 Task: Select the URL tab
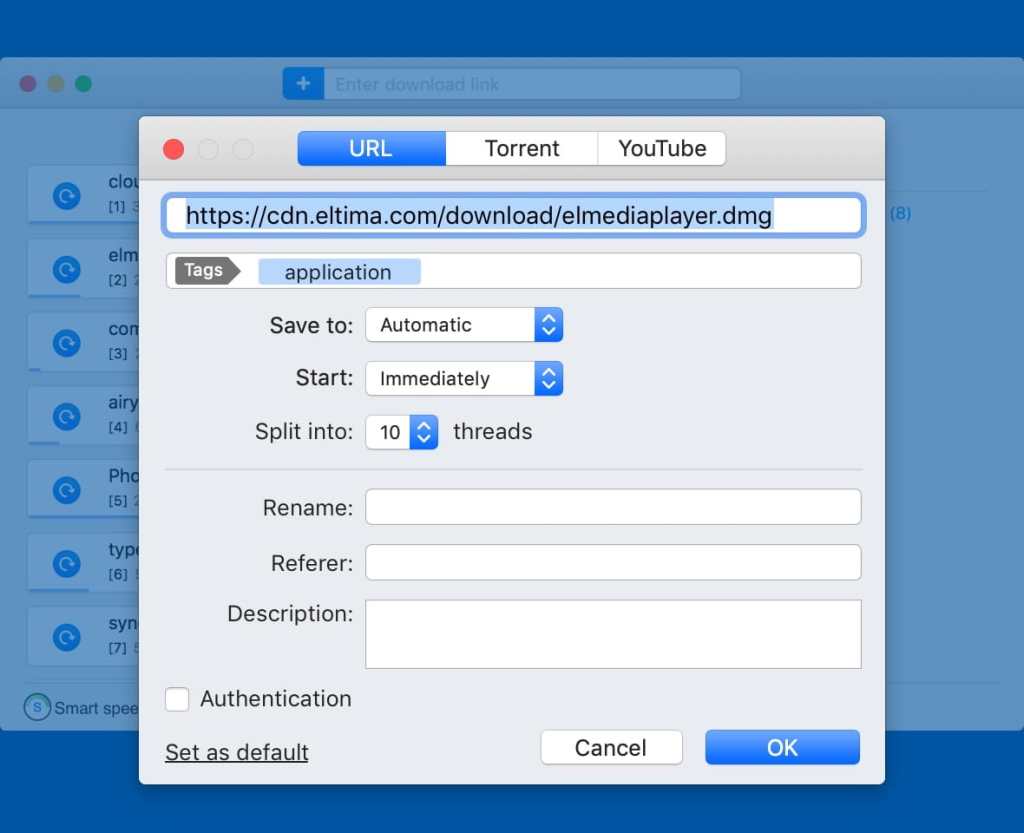[x=371, y=149]
